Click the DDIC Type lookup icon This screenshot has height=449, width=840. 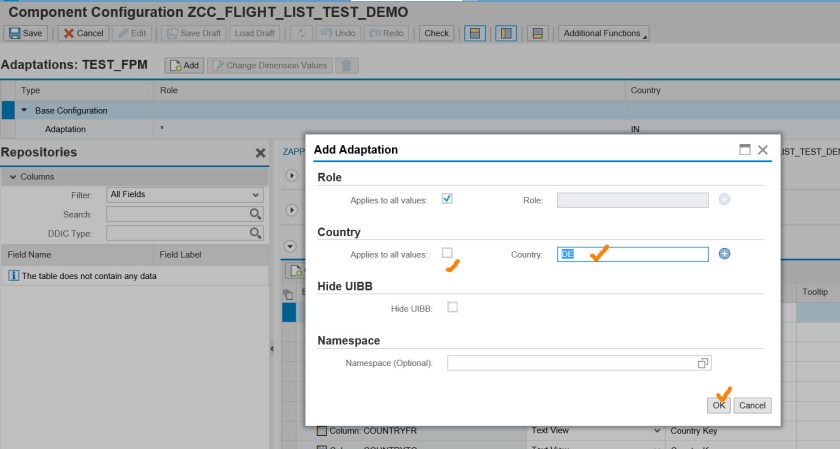pyautogui.click(x=255, y=233)
